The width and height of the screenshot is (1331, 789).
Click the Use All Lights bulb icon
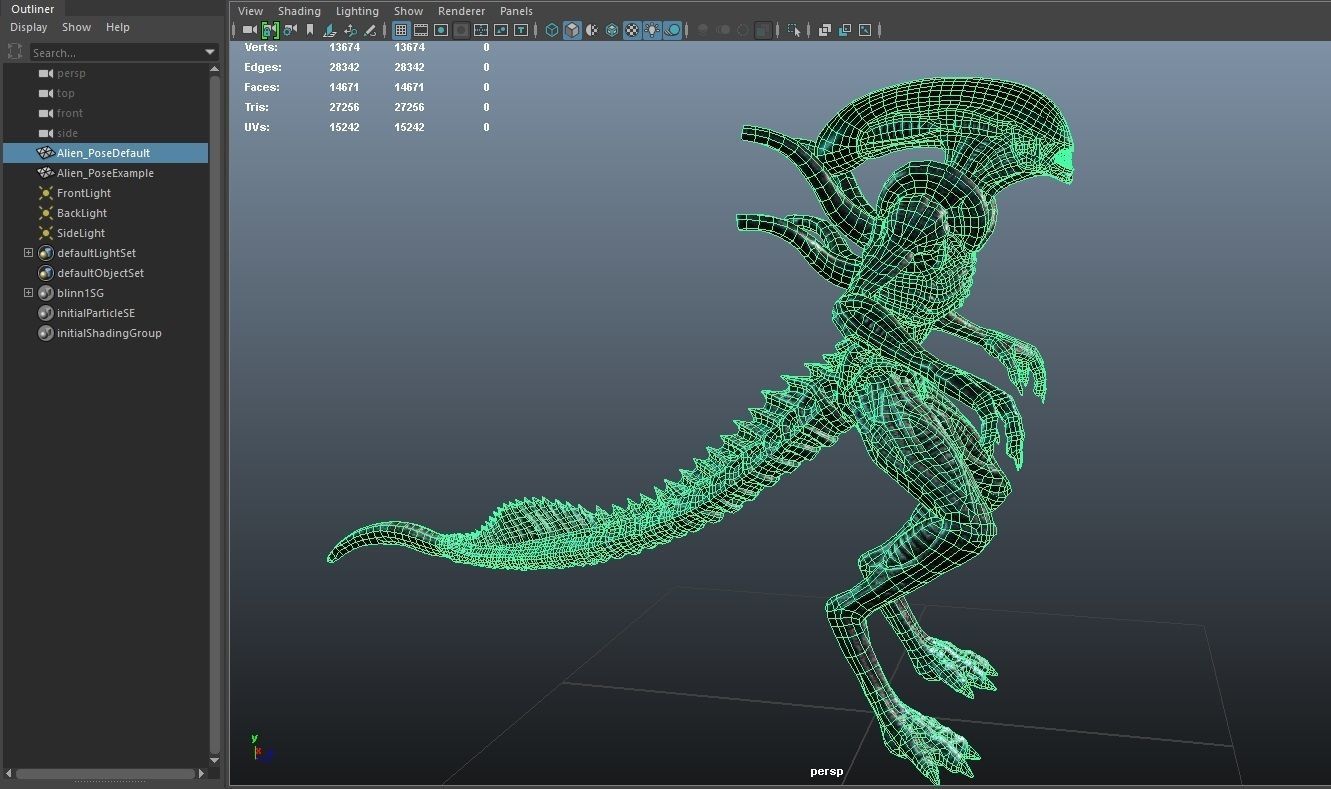coord(652,30)
